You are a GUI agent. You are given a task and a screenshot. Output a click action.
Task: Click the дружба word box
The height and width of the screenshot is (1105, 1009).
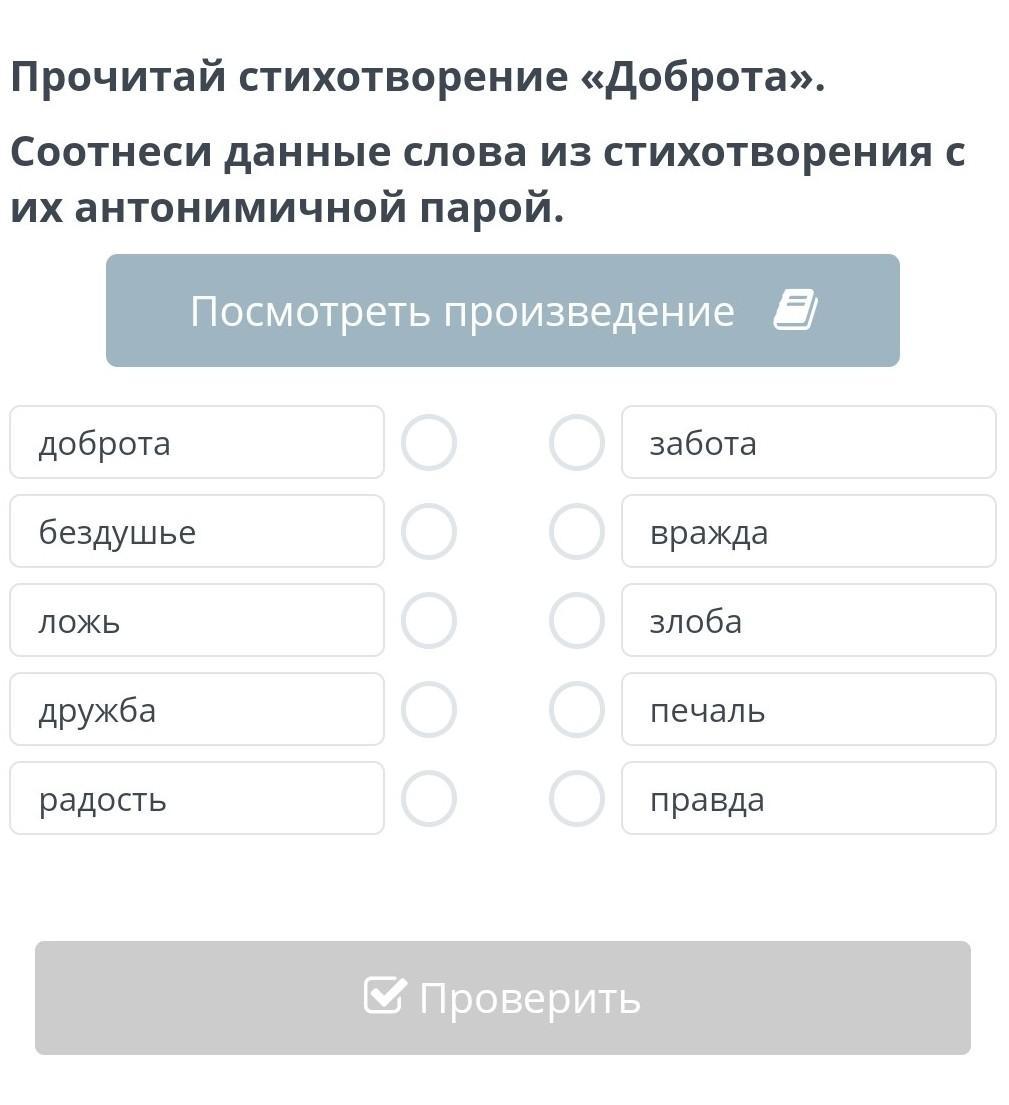197,709
